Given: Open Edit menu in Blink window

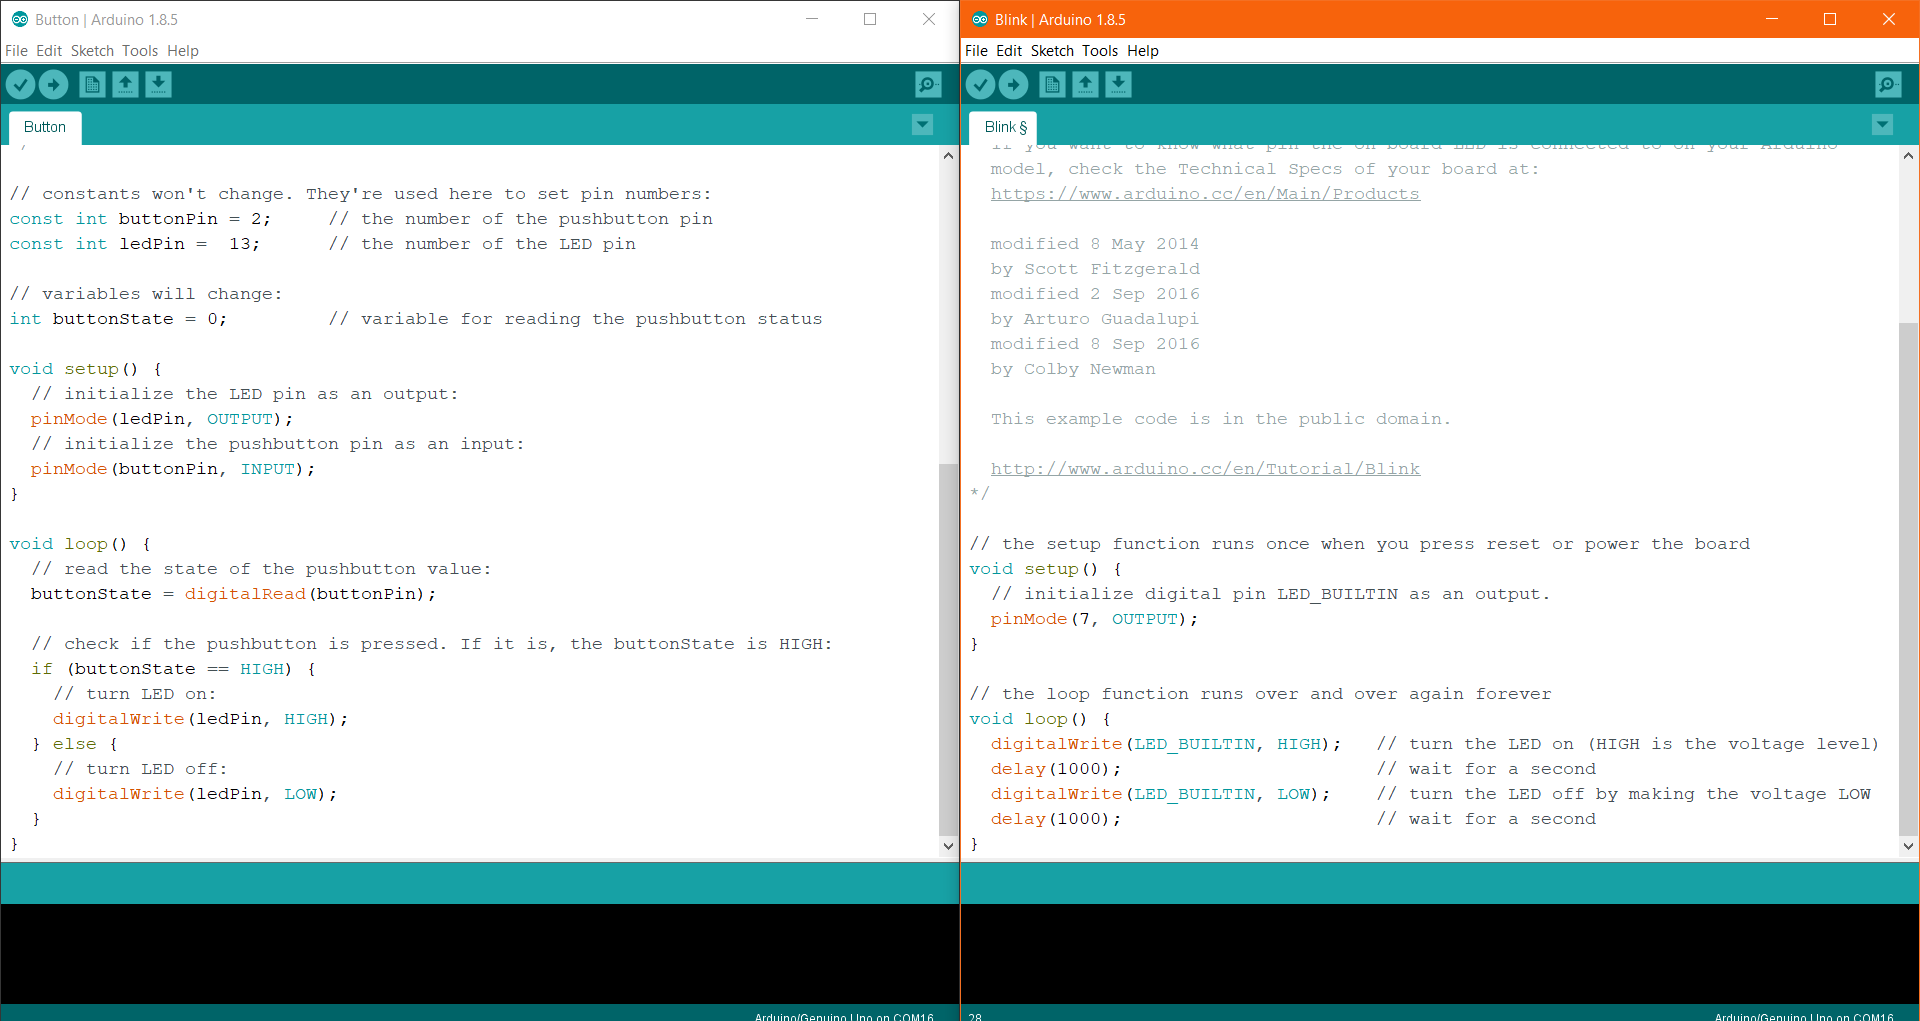Looking at the screenshot, I should [1009, 51].
